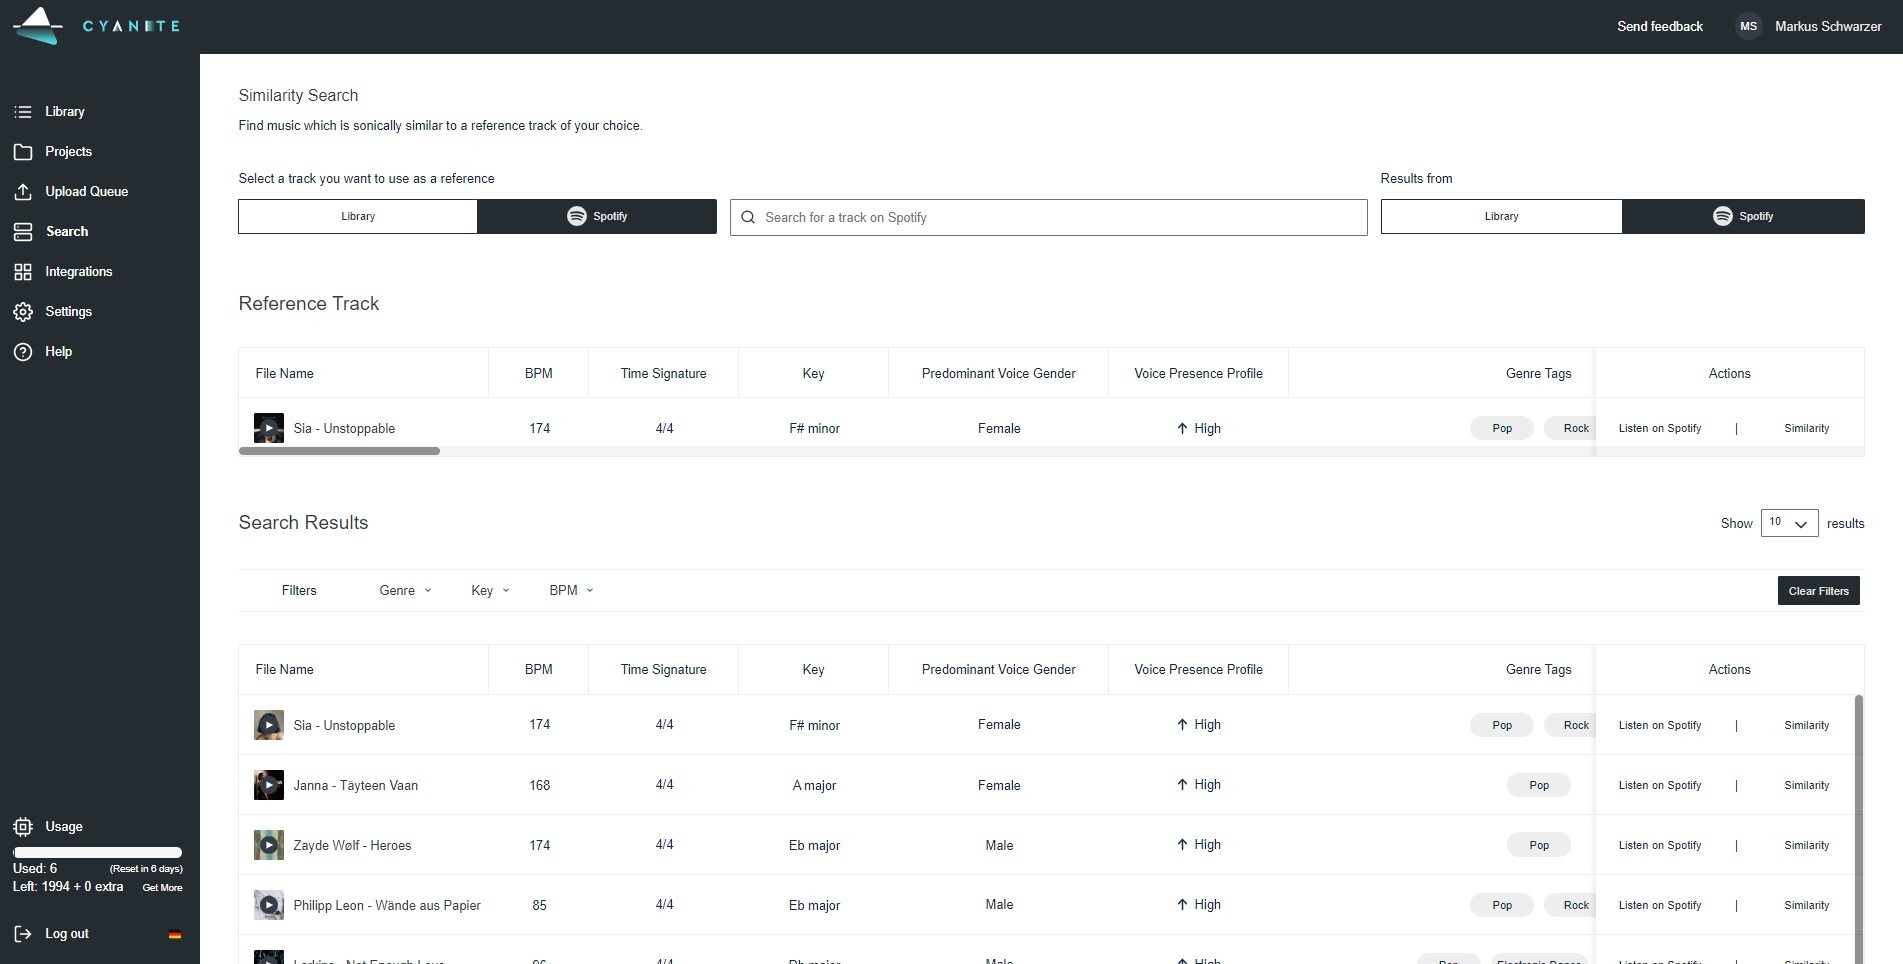This screenshot has height=964, width=1903.
Task: Play Zayde Wølf - Heroes
Action: [x=269, y=845]
